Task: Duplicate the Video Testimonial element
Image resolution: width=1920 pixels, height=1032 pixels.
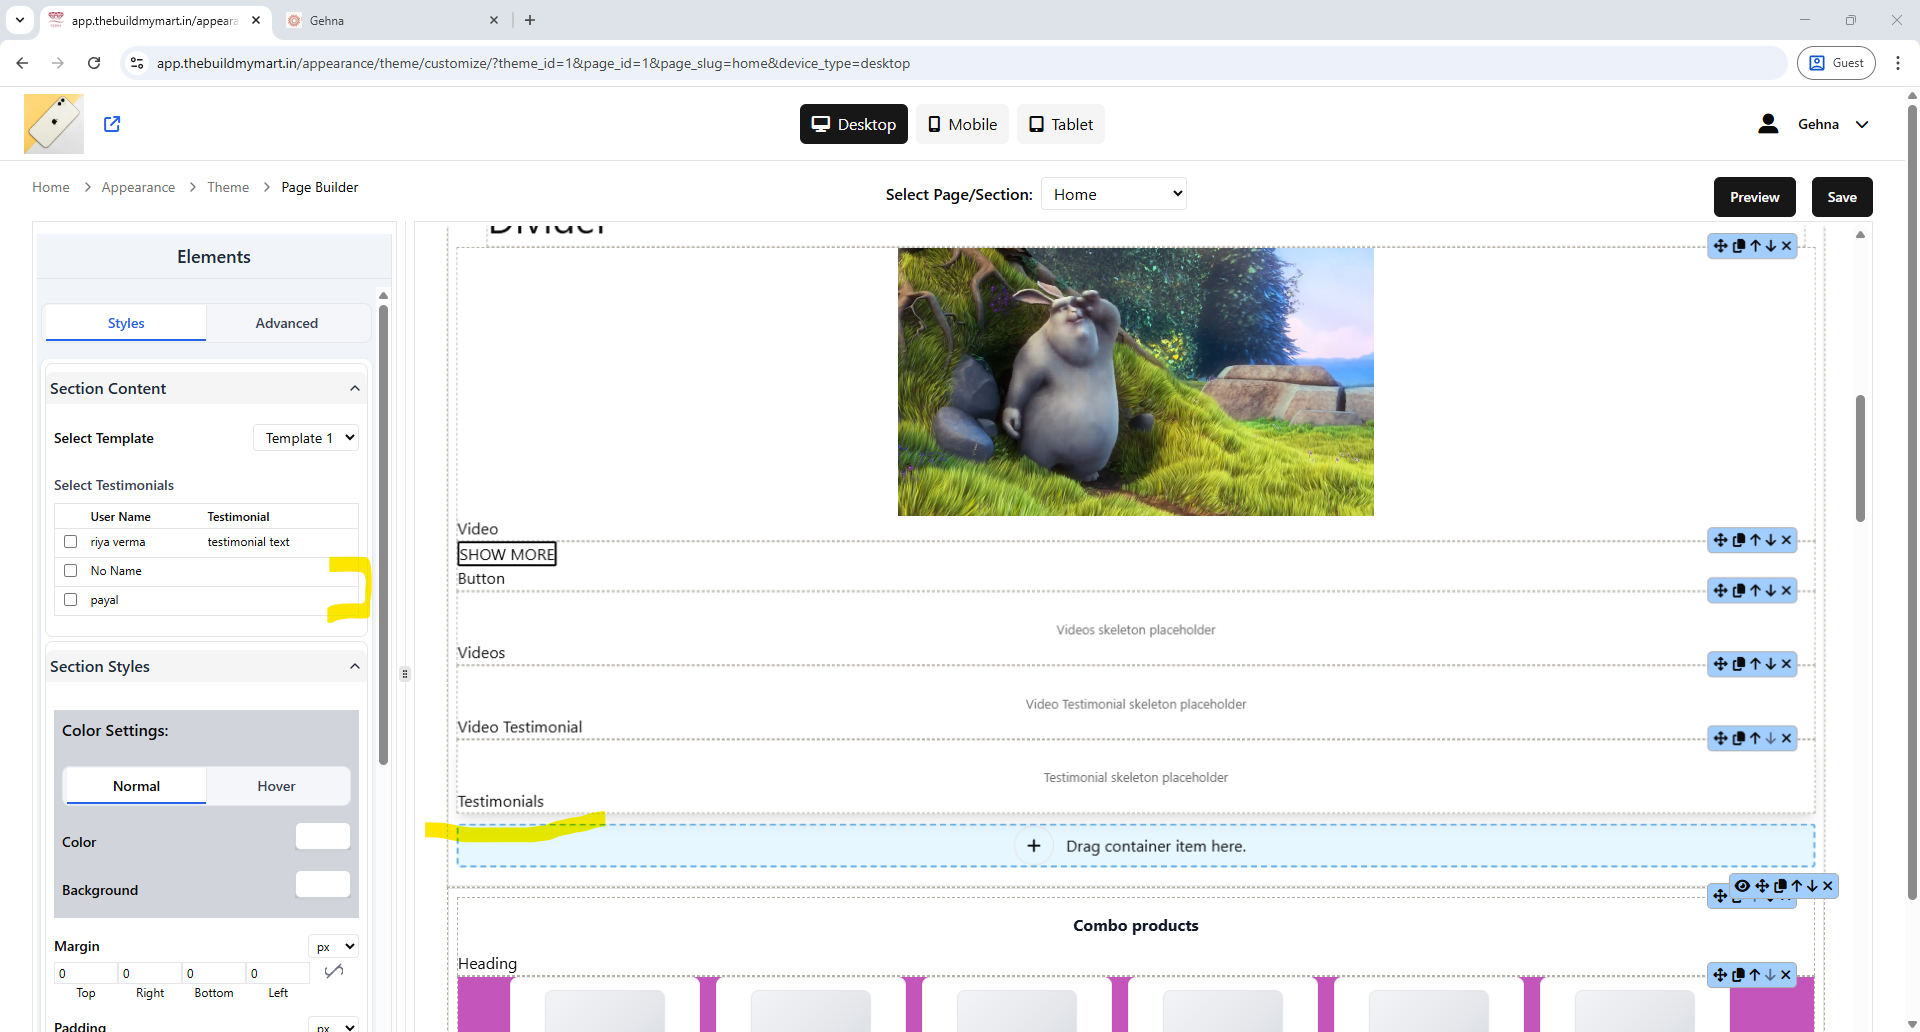Action: 1738,664
